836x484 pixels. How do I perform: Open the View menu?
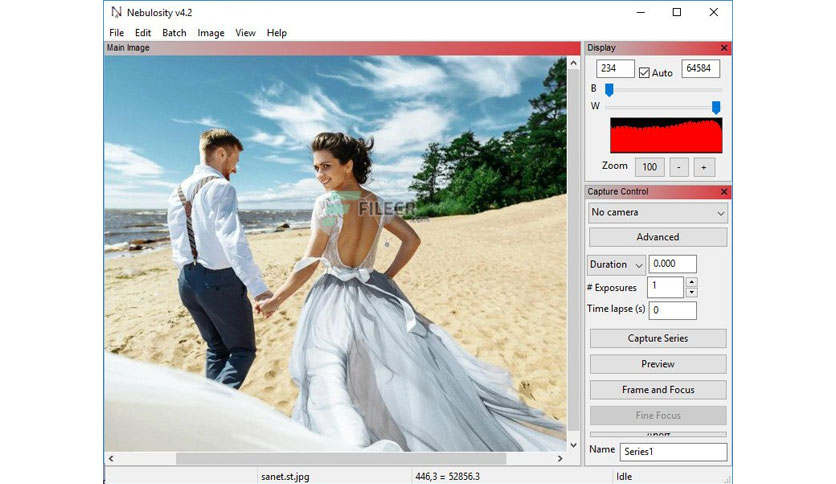coord(245,33)
